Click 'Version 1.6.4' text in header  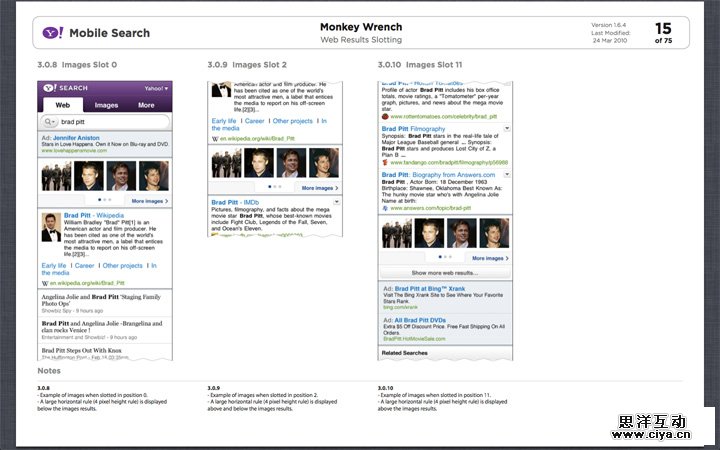click(x=608, y=25)
